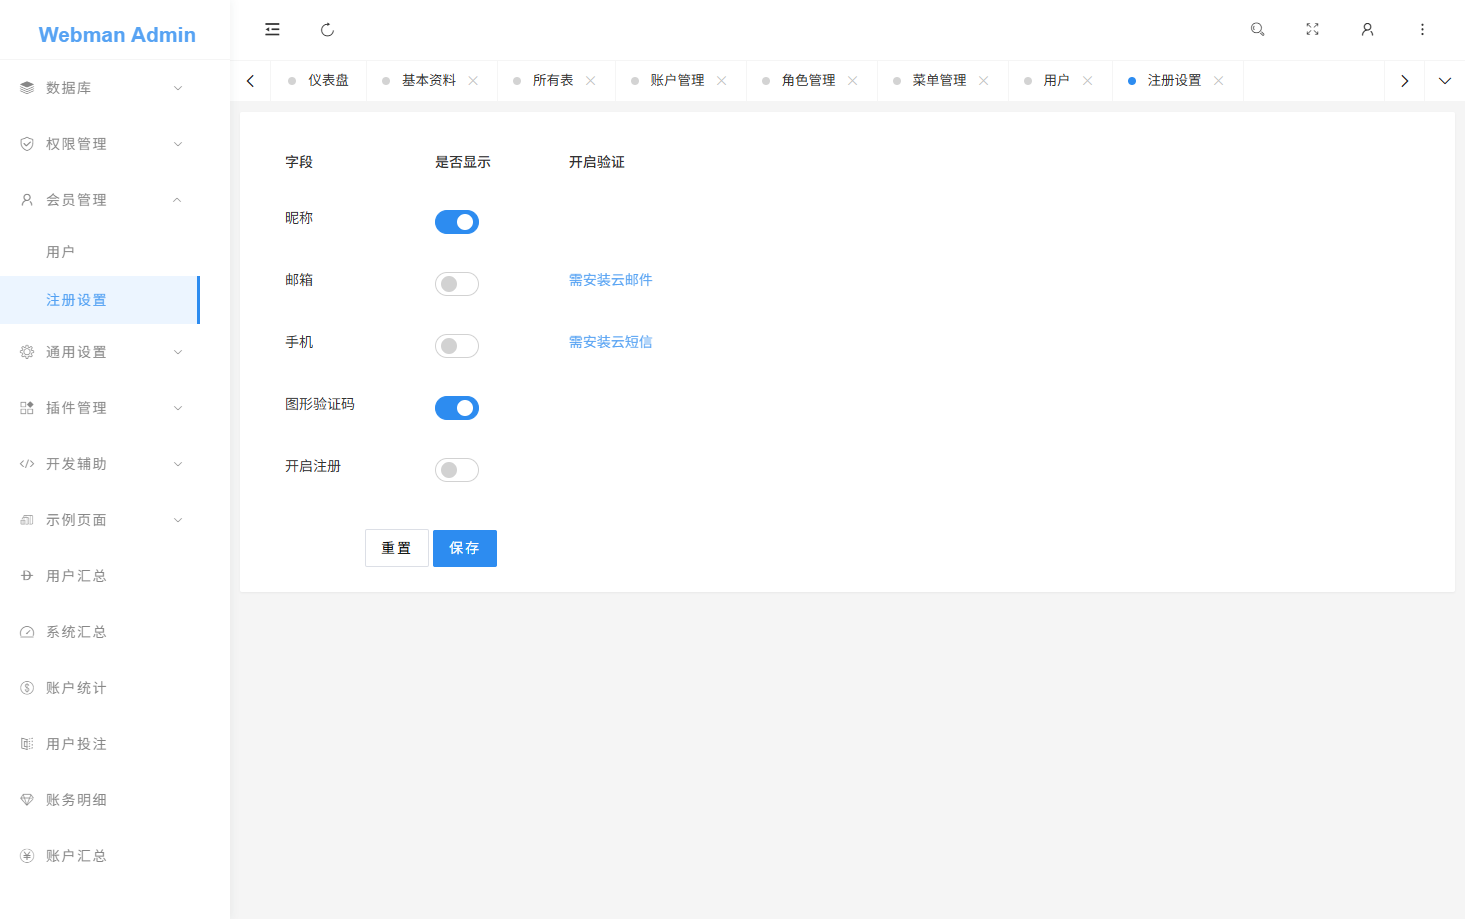Screen dimensions: 1465x919
Task: Enable the 邮箱 display toggle
Action: tap(457, 283)
